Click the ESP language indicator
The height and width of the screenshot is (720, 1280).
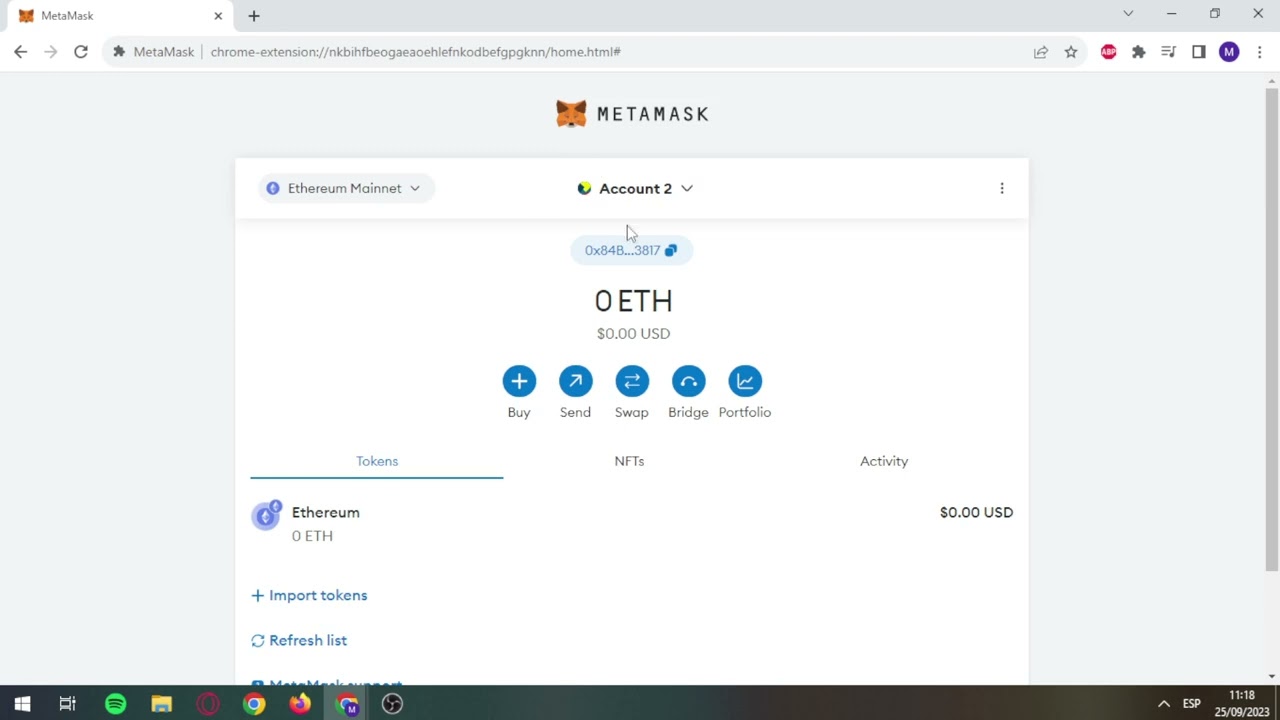point(1192,704)
